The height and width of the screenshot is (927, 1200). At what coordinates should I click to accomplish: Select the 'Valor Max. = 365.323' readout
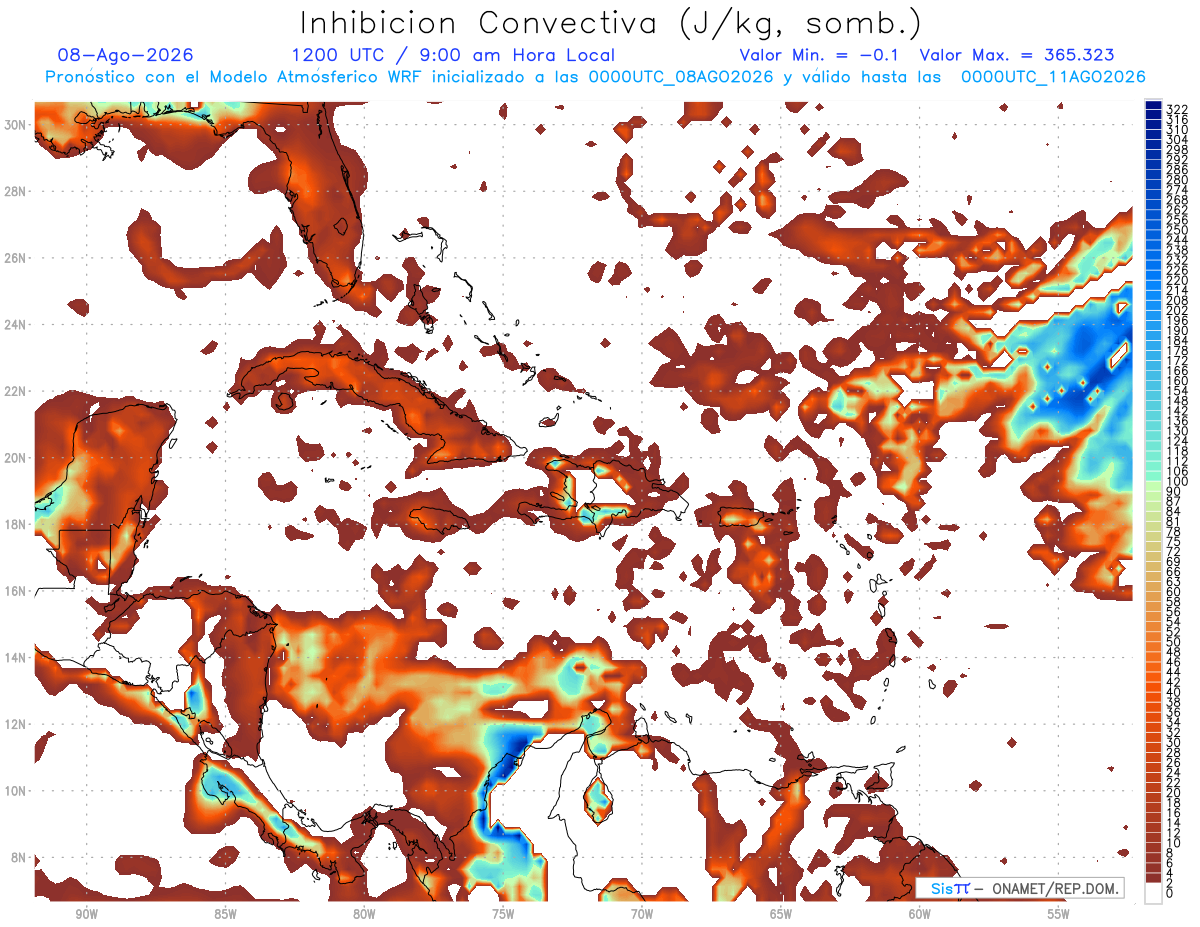pyautogui.click(x=1016, y=55)
